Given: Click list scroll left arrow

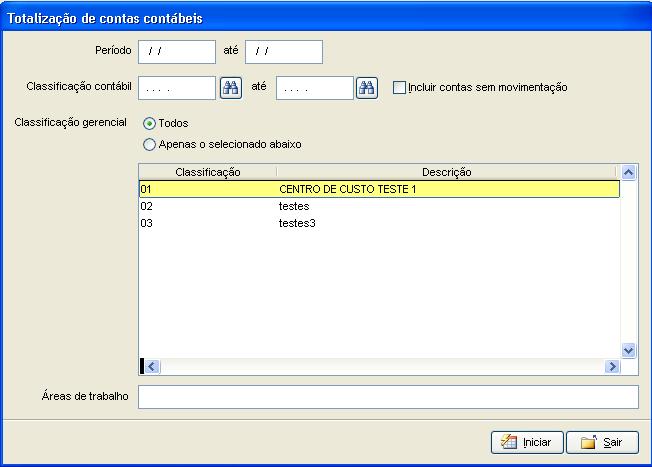Looking at the screenshot, I should tap(152, 366).
